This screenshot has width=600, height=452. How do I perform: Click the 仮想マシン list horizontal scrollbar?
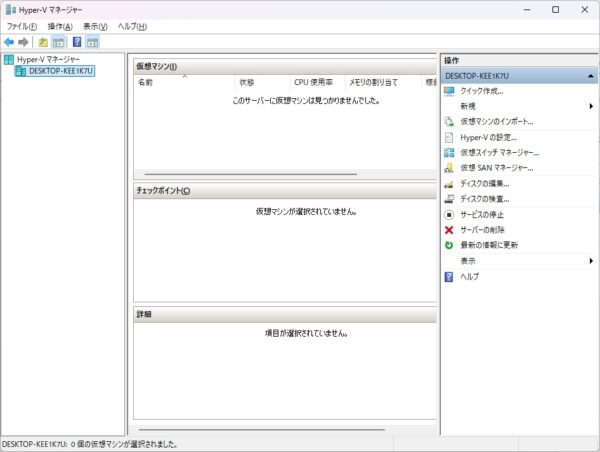pyautogui.click(x=251, y=174)
